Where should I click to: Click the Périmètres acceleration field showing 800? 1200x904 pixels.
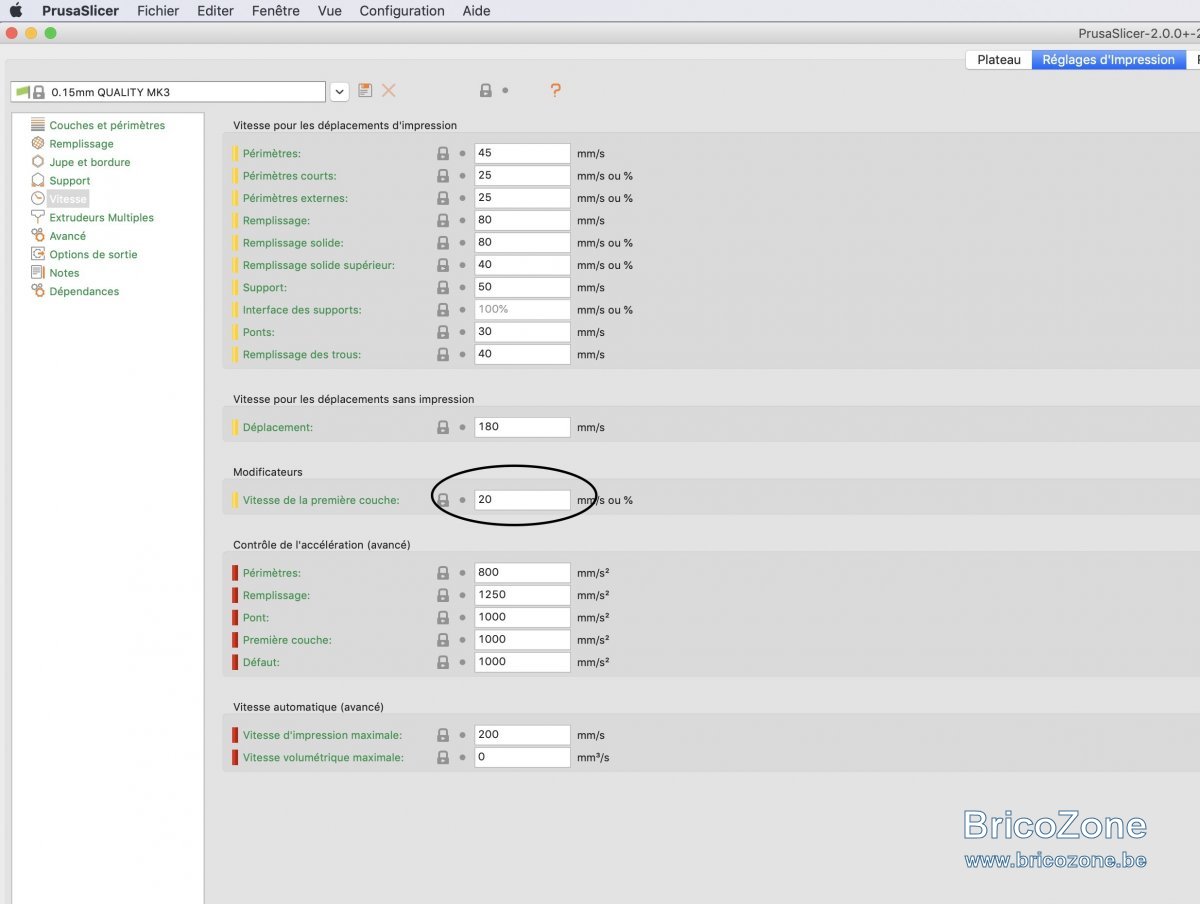click(x=522, y=573)
